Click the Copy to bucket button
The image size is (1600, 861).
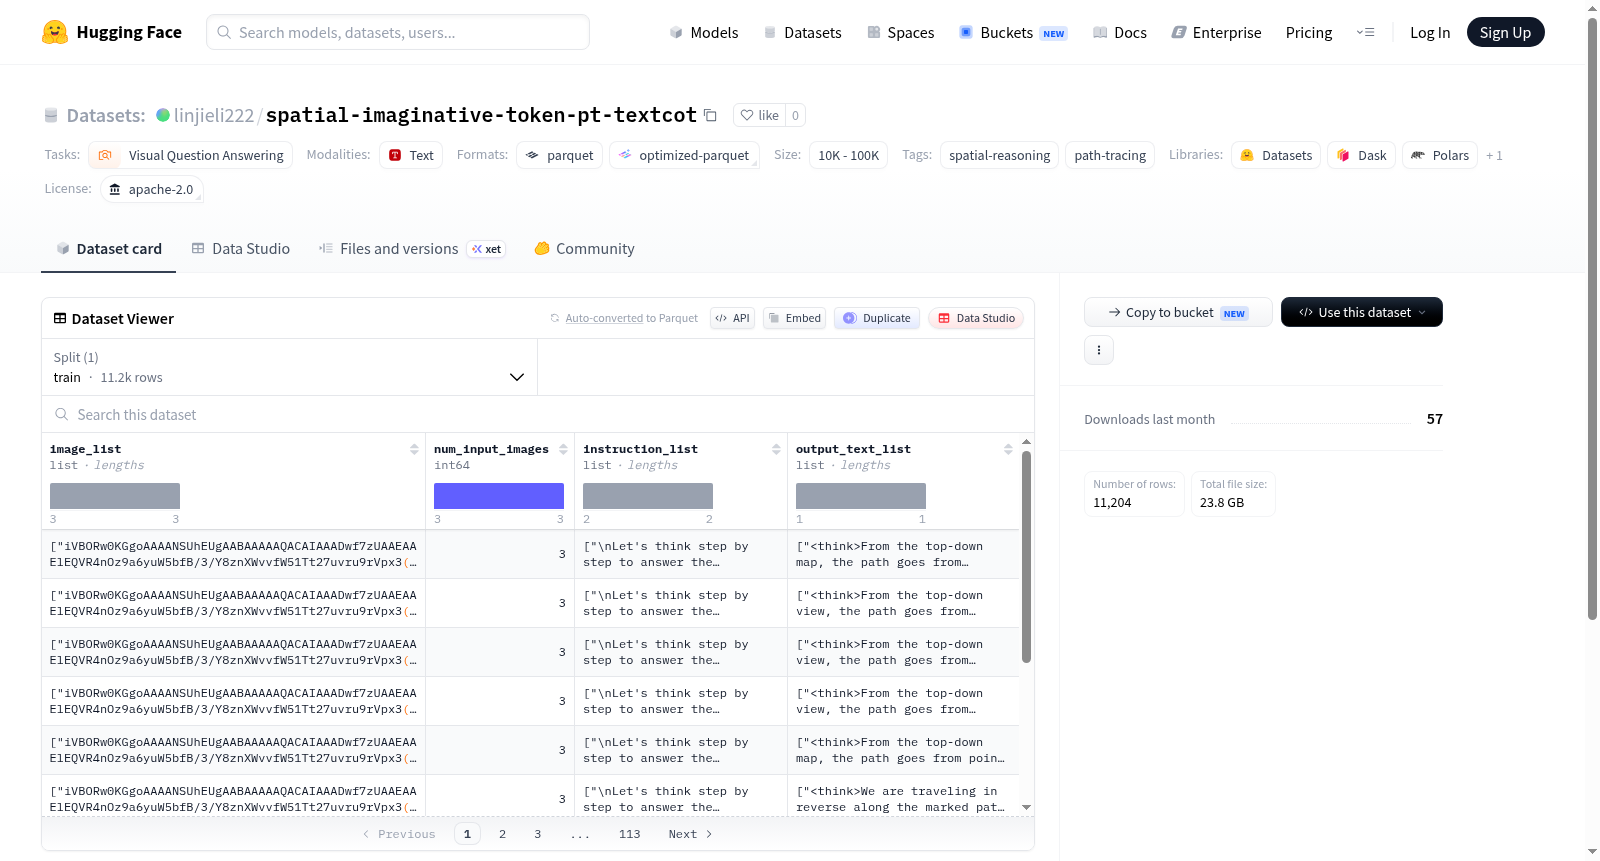[1178, 312]
